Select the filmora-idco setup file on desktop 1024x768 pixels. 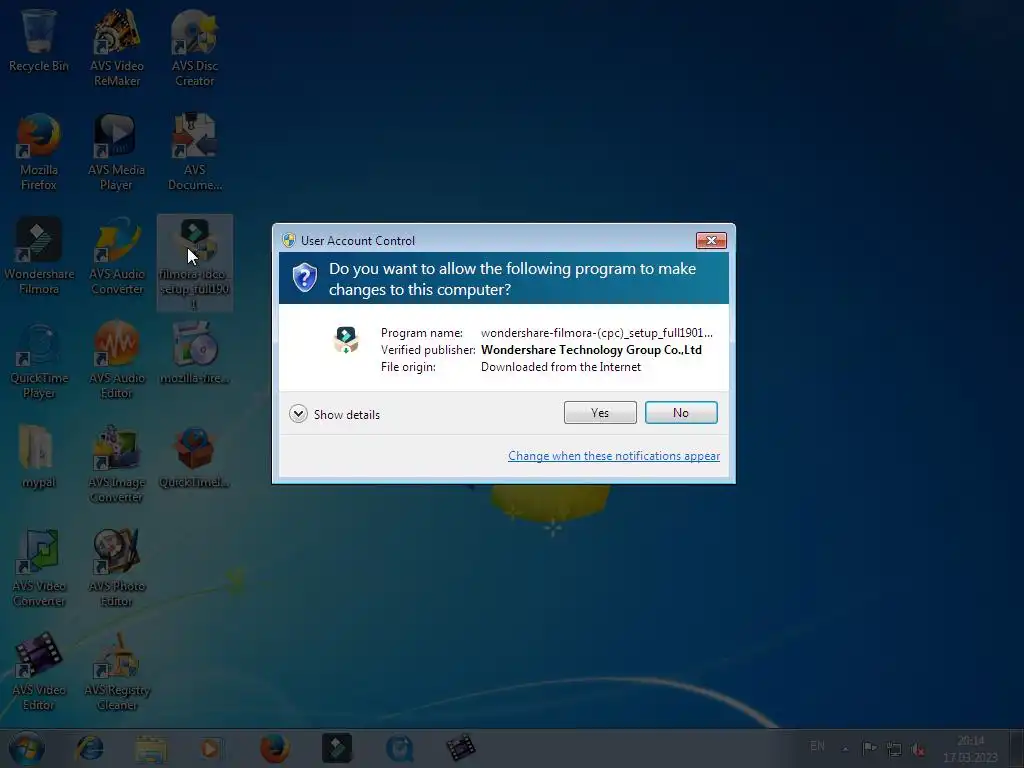[x=195, y=263]
